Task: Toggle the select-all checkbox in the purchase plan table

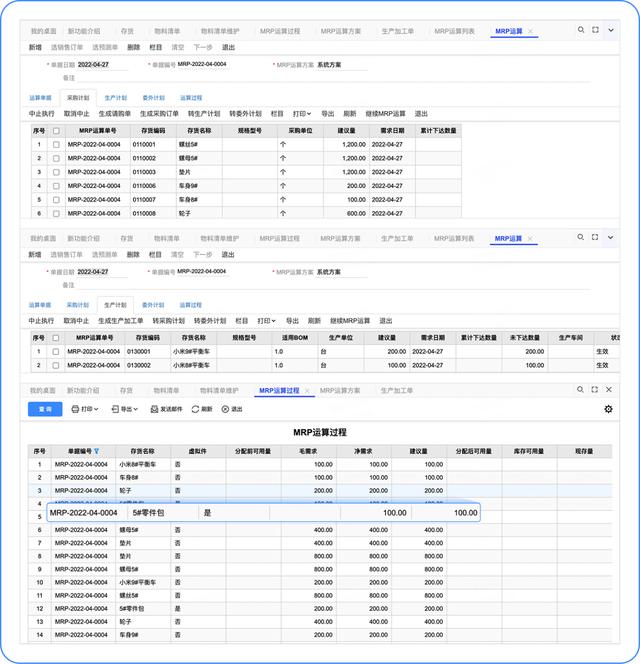Action: [56, 131]
